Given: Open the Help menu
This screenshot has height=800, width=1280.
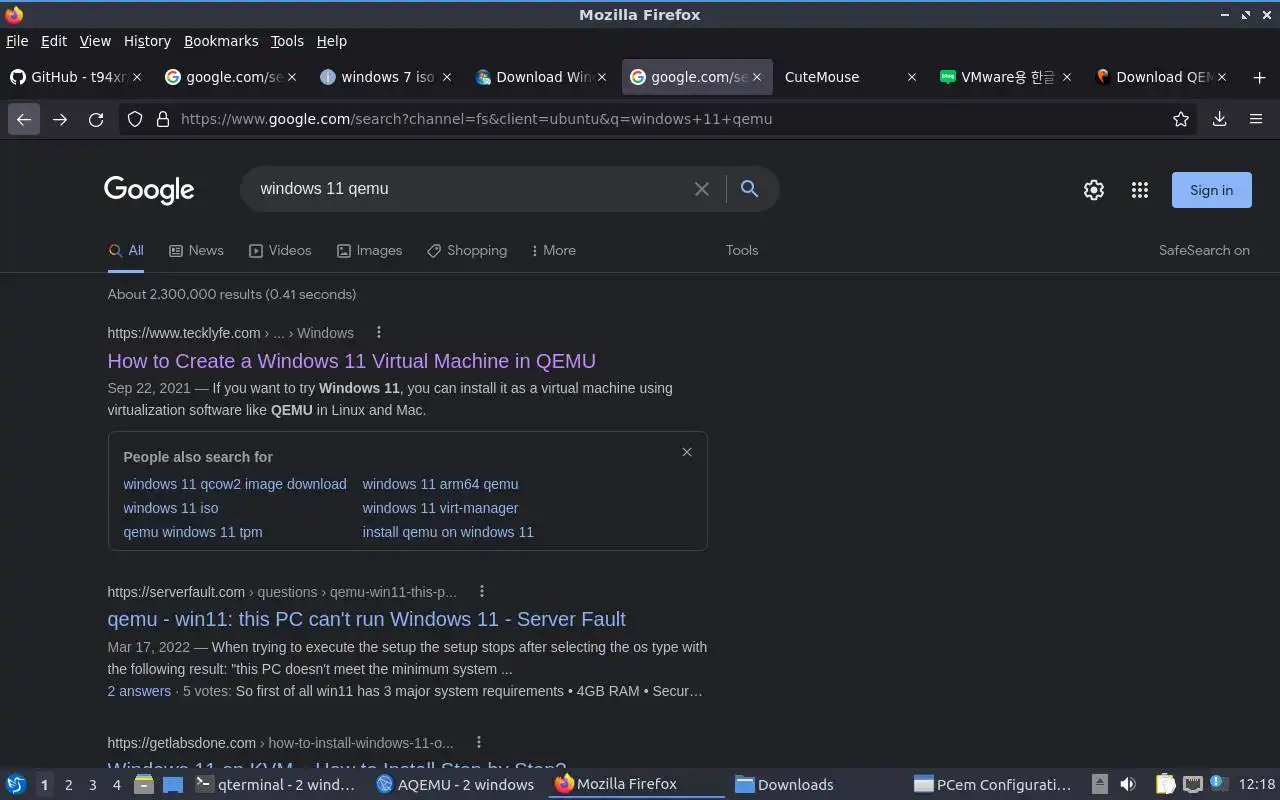Looking at the screenshot, I should tap(332, 41).
